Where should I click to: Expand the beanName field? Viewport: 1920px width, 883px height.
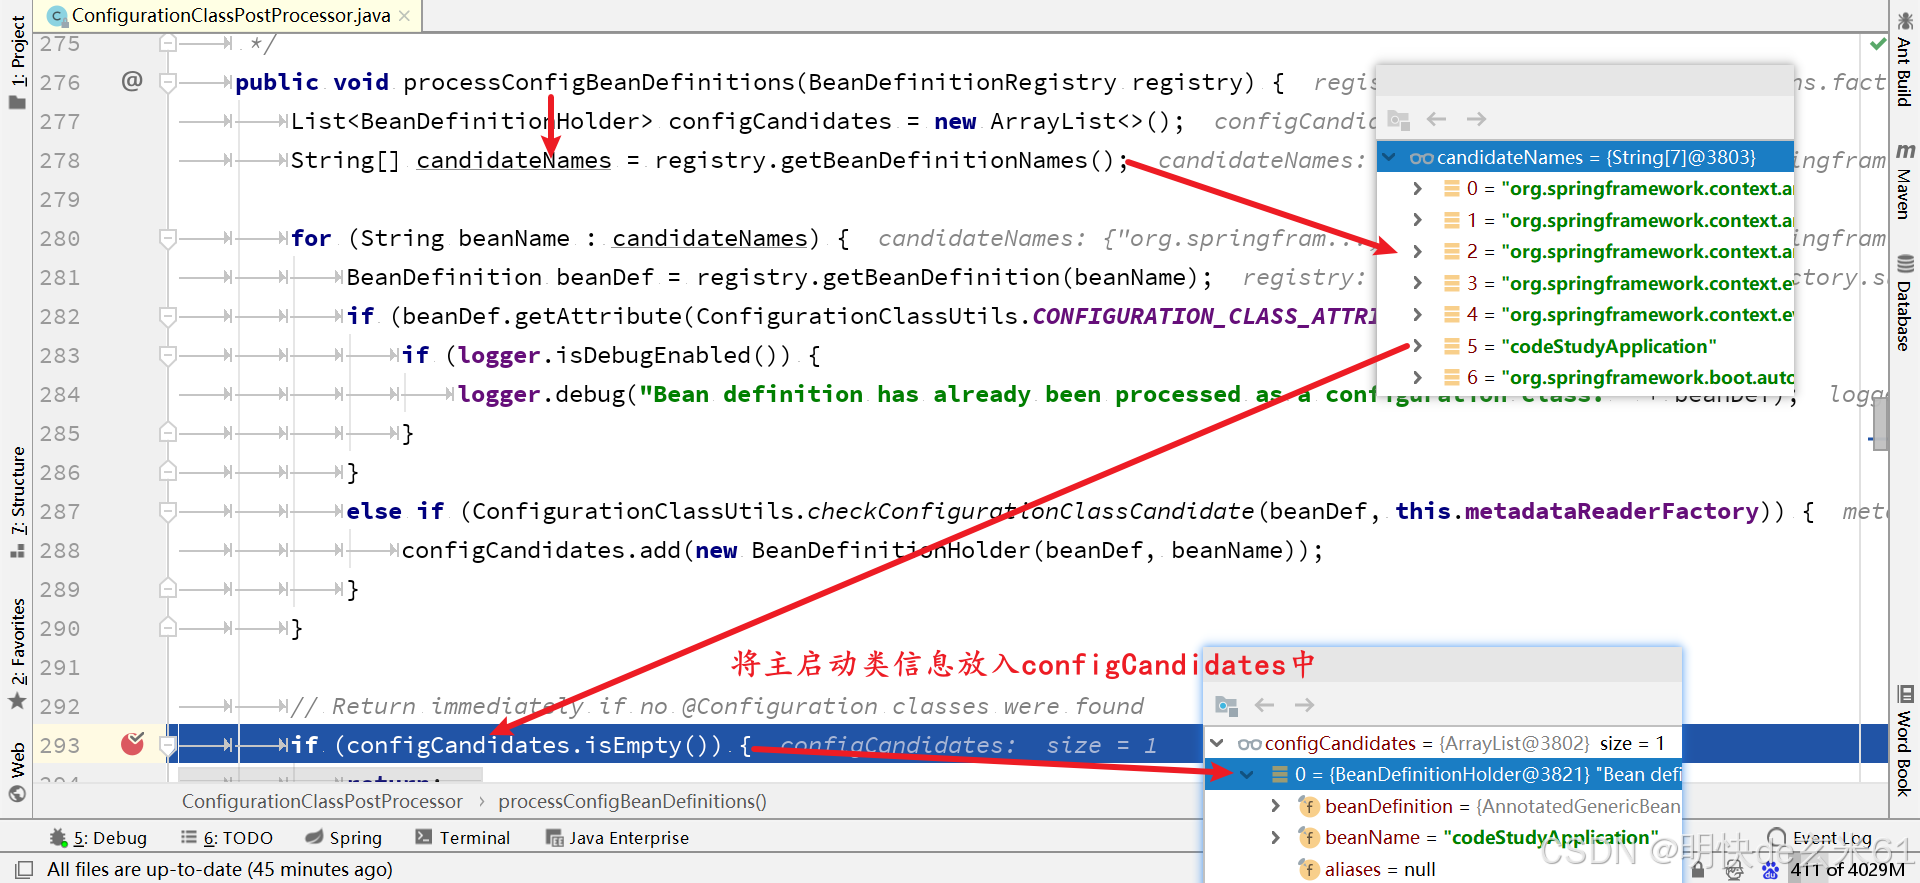tap(1275, 837)
